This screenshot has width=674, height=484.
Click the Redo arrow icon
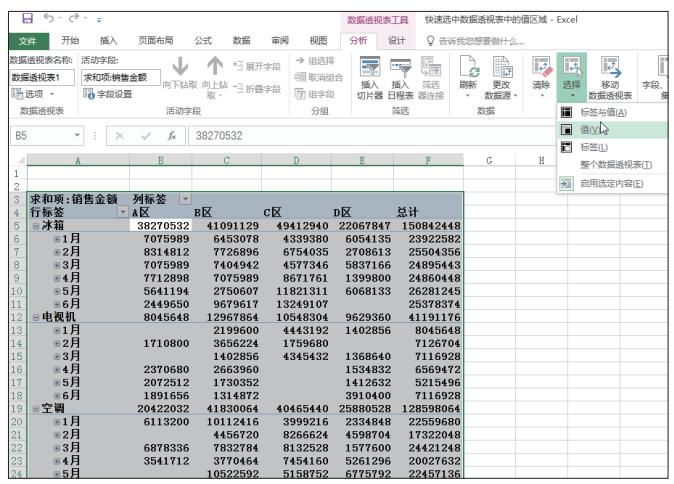[74, 18]
